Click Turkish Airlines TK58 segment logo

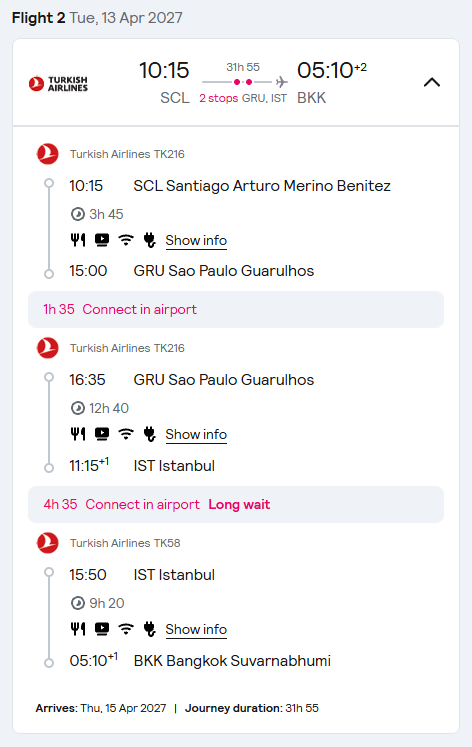48,543
